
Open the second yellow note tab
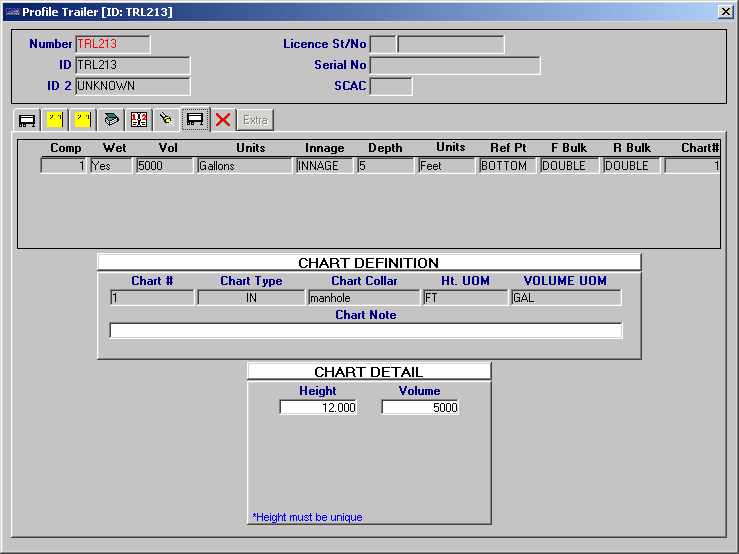[x=83, y=120]
